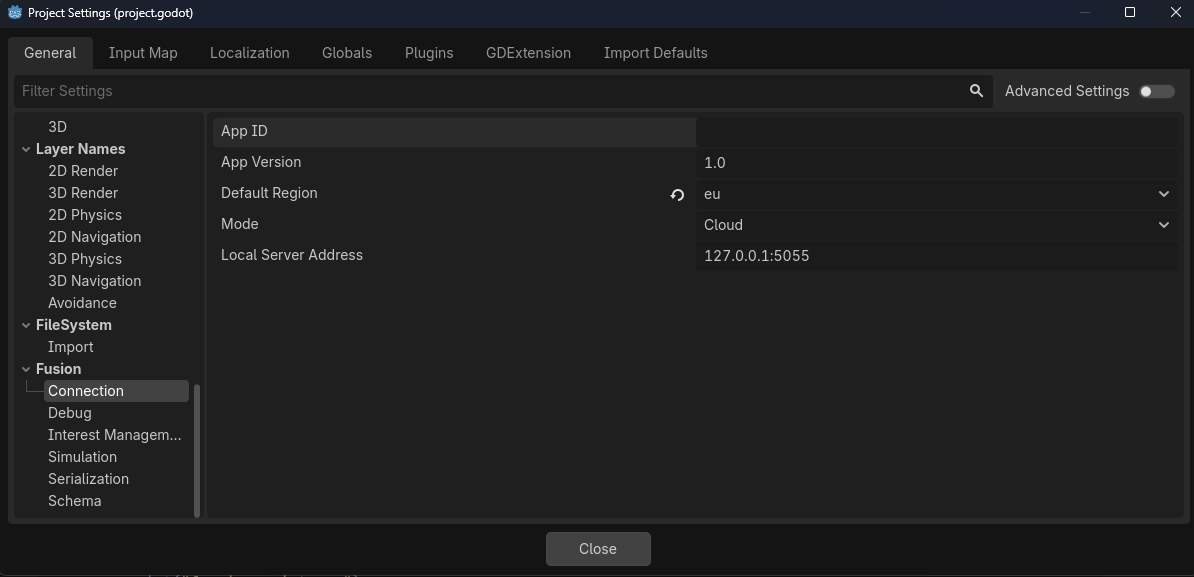This screenshot has height=577, width=1194.
Task: Reset Default Region to its default value
Action: pyautogui.click(x=677, y=195)
